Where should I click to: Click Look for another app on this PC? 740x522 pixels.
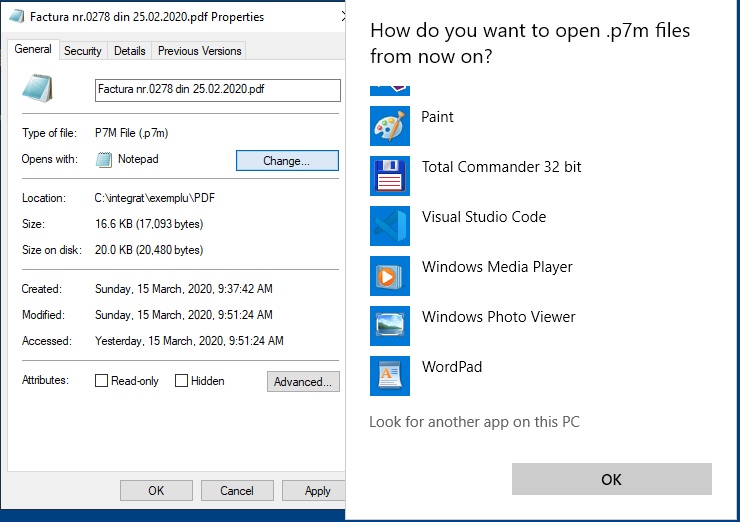click(x=474, y=421)
